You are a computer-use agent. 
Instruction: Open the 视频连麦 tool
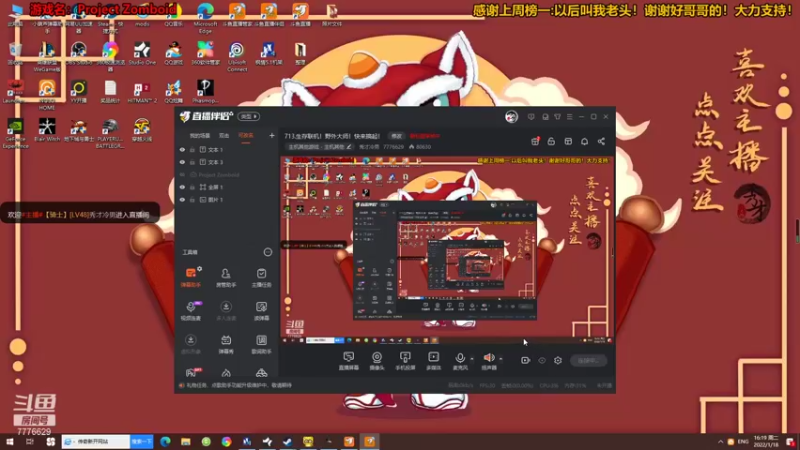point(191,310)
